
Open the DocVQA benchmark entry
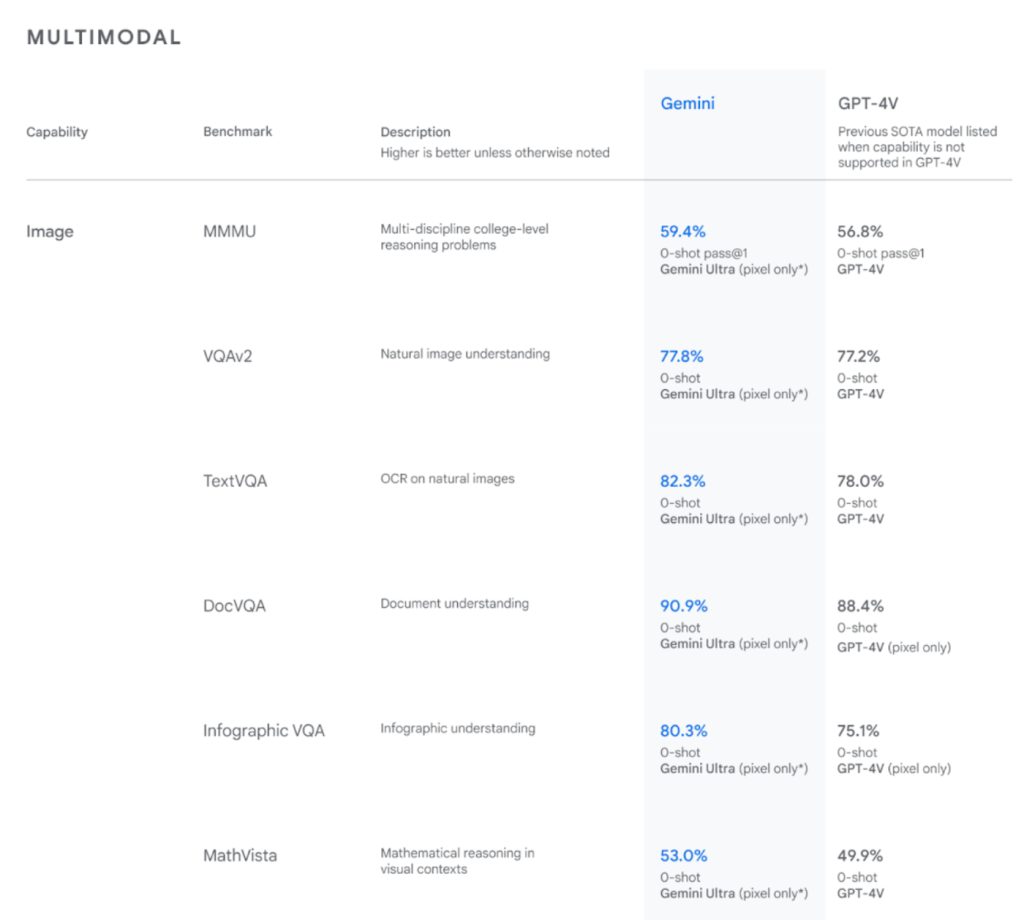tap(234, 606)
